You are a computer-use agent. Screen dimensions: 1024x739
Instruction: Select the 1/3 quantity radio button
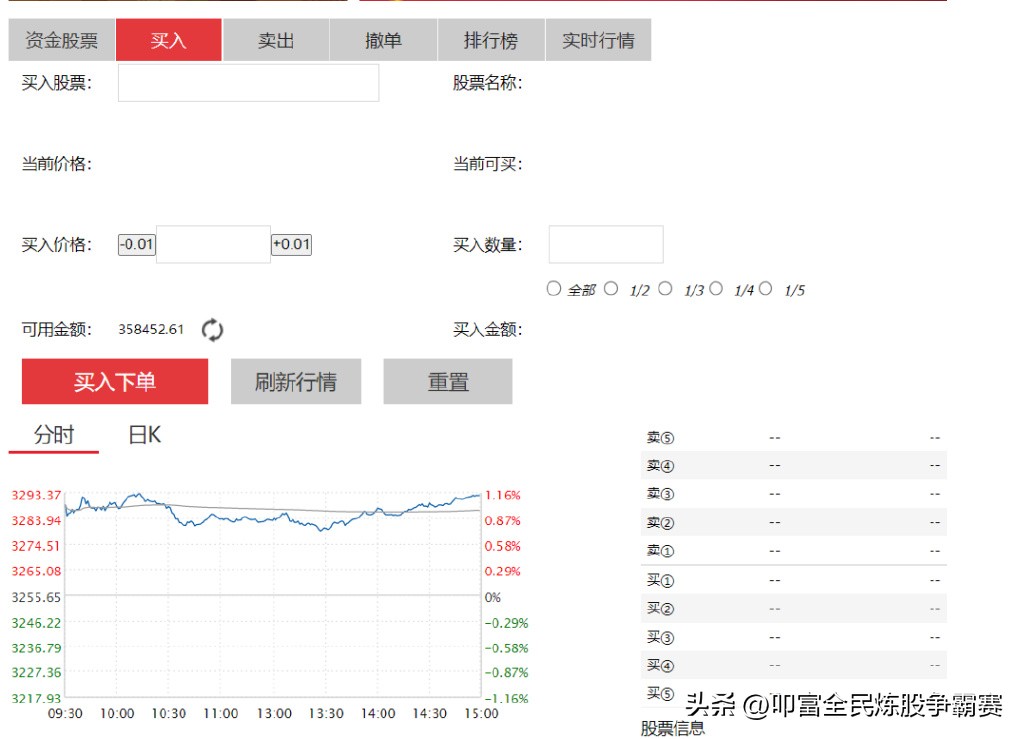666,289
